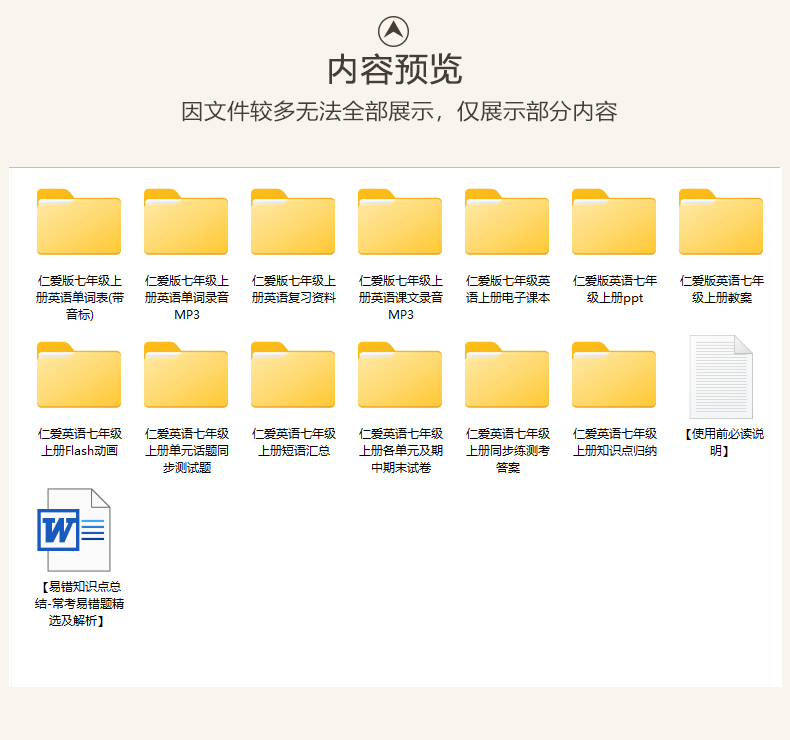Click label 仁爱版英语七年级上册教案
This screenshot has height=740, width=790.
click(x=722, y=289)
